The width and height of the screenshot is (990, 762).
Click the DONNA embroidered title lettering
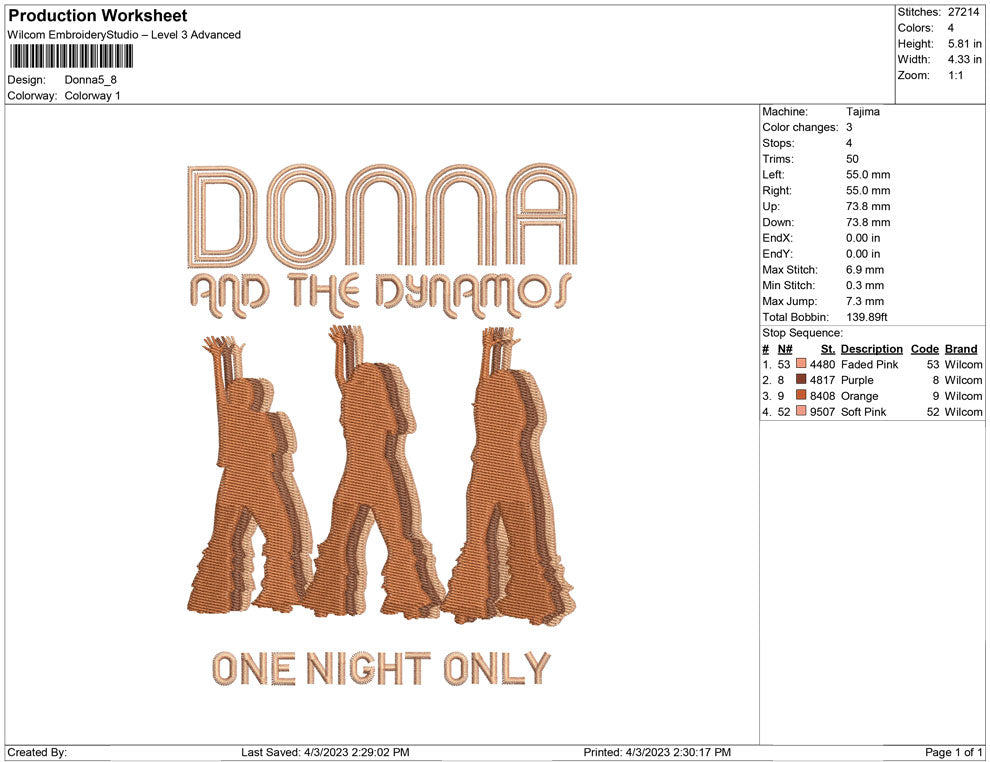click(x=382, y=215)
